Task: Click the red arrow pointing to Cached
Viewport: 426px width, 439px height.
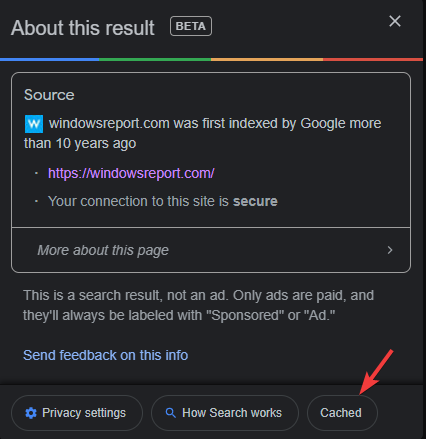Action: (377, 372)
